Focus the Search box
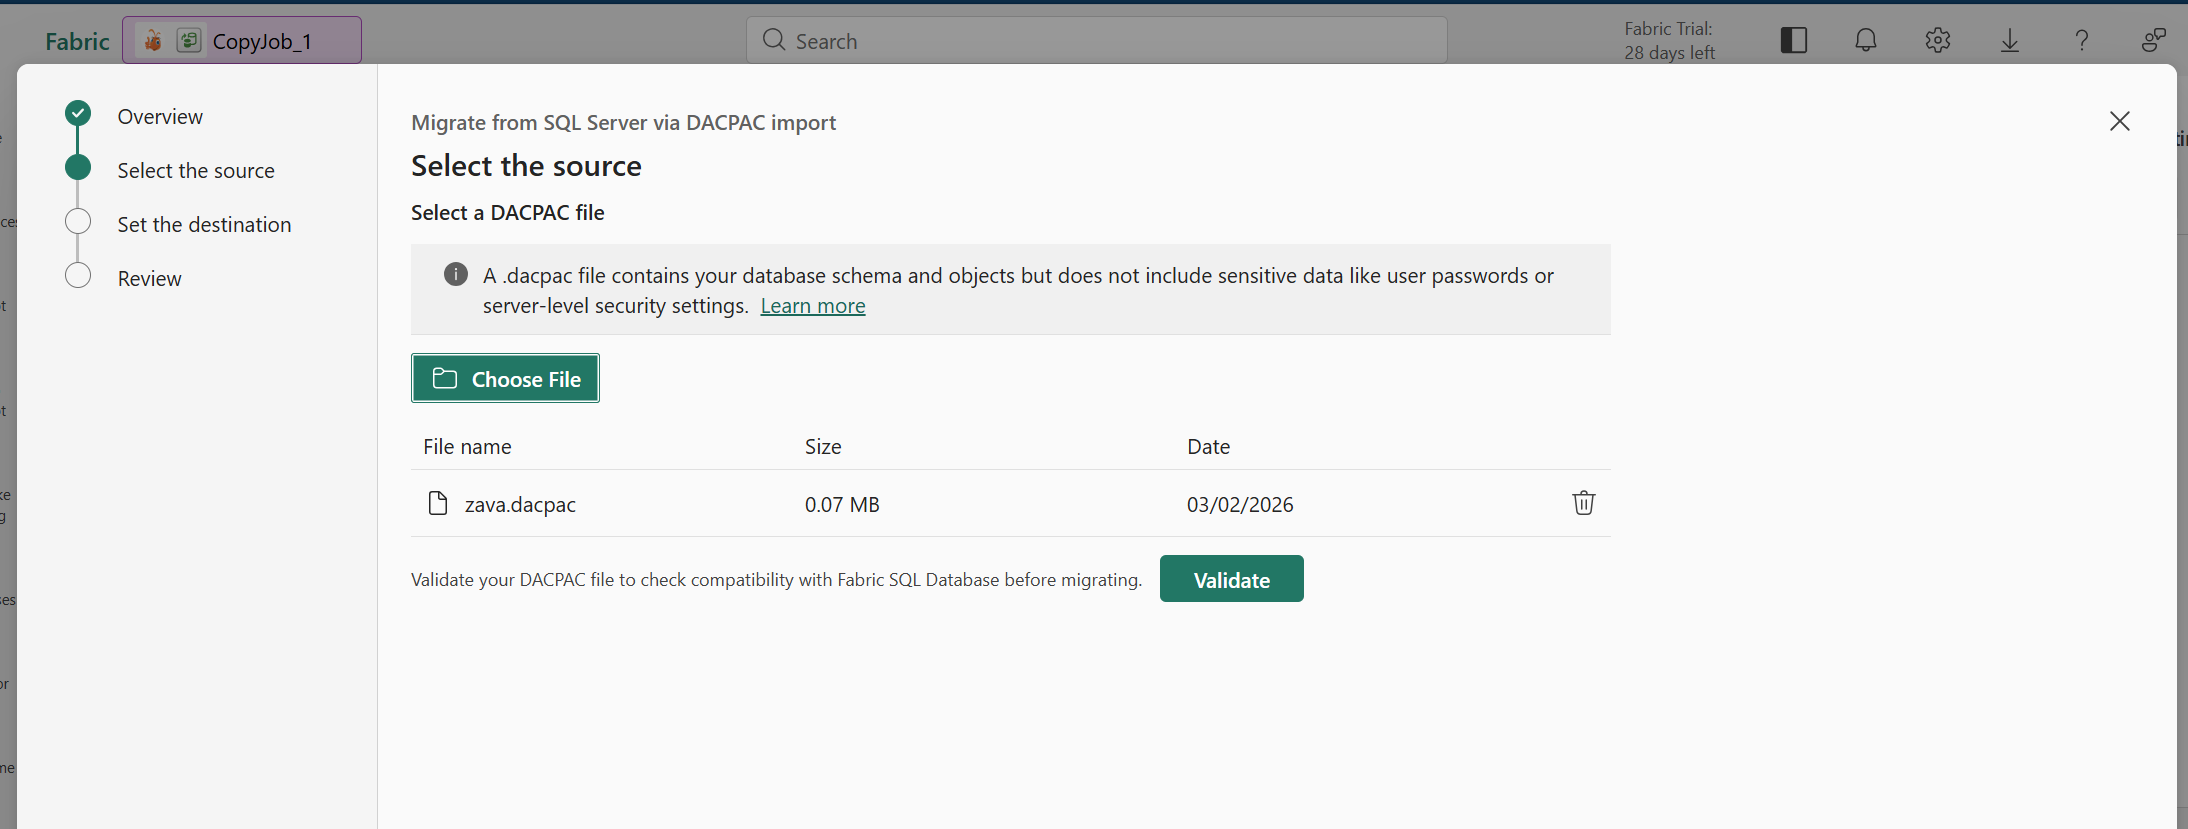 coord(1096,40)
